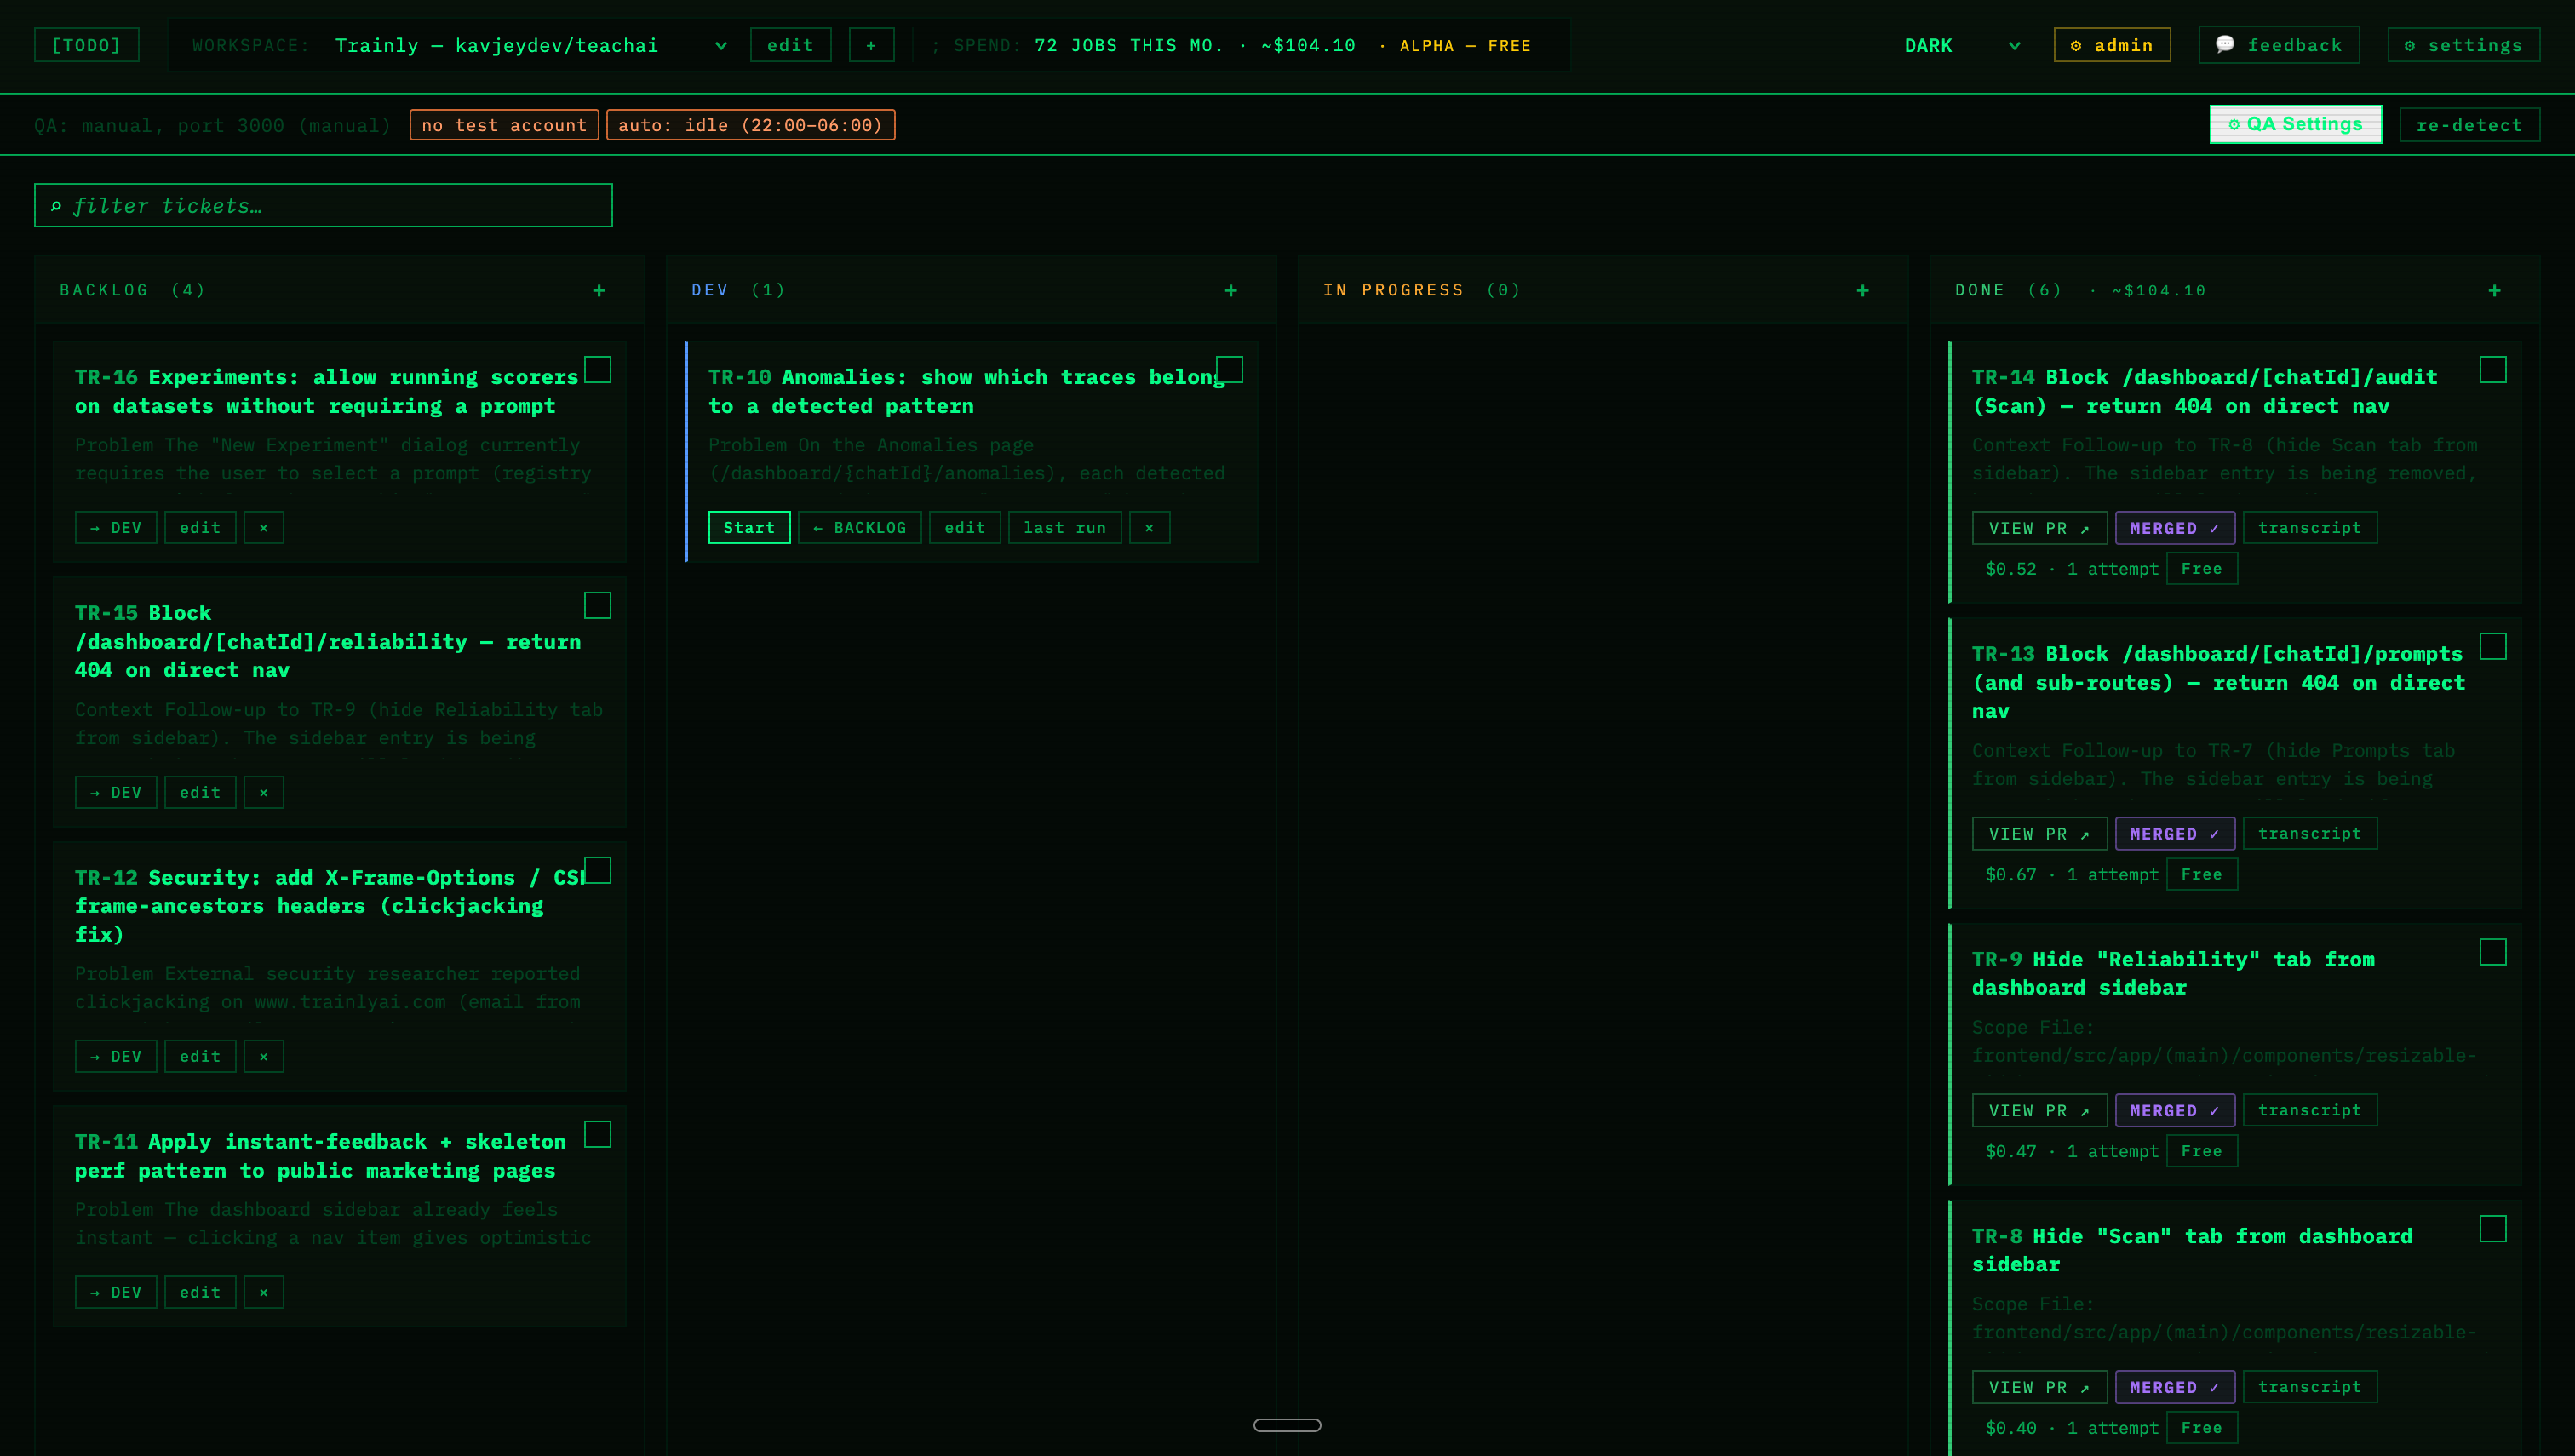Open transcript for TR-8

point(2310,1387)
